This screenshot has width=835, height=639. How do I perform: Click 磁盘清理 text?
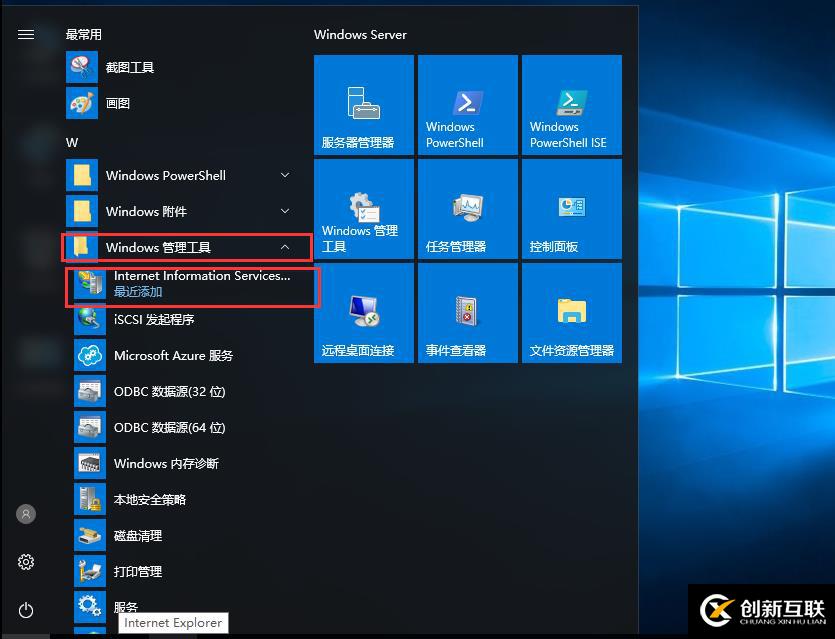138,535
